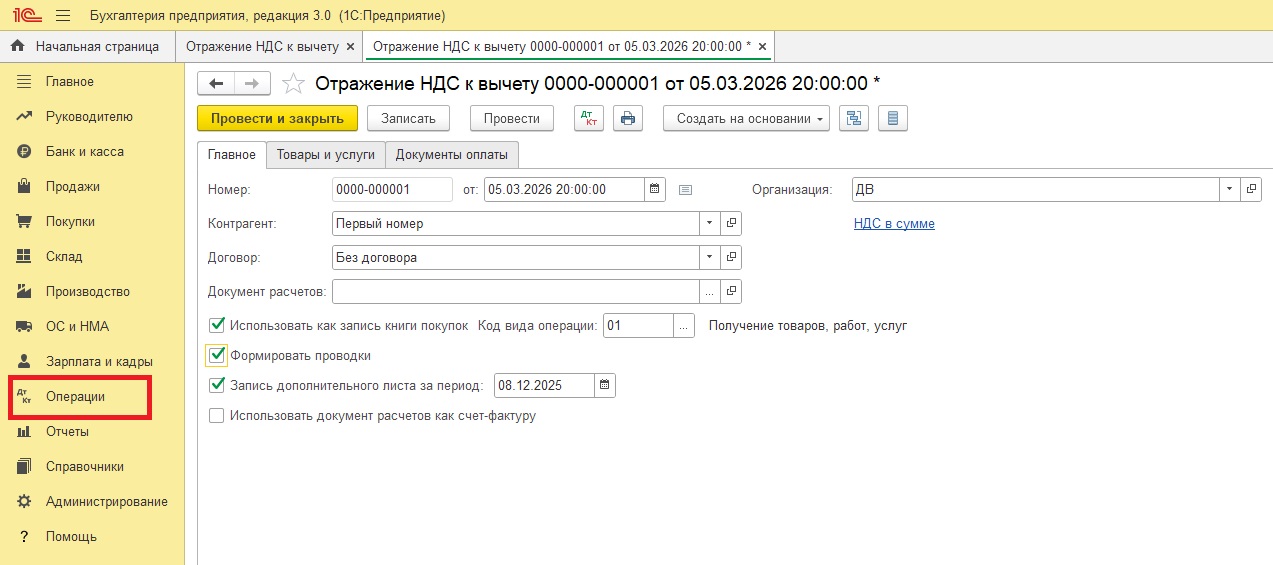Image resolution: width=1273 pixels, height=565 pixels.
Task: Click the Договор field showing Без договора
Action: (x=515, y=257)
